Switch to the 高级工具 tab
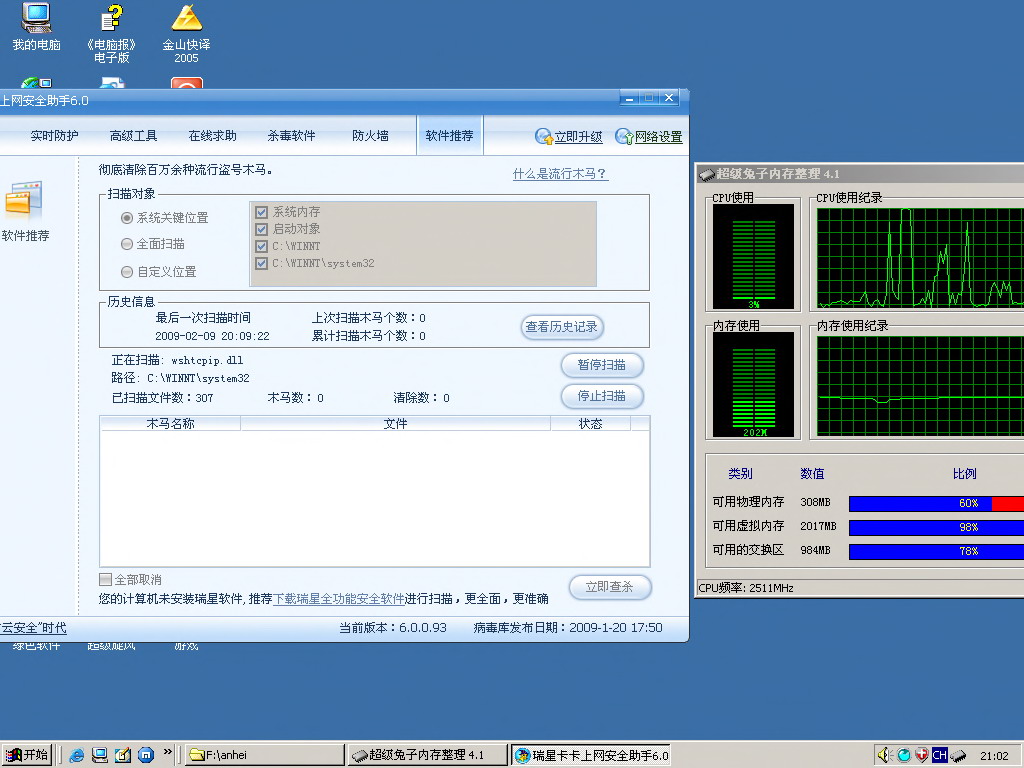The image size is (1024, 768). click(133, 136)
